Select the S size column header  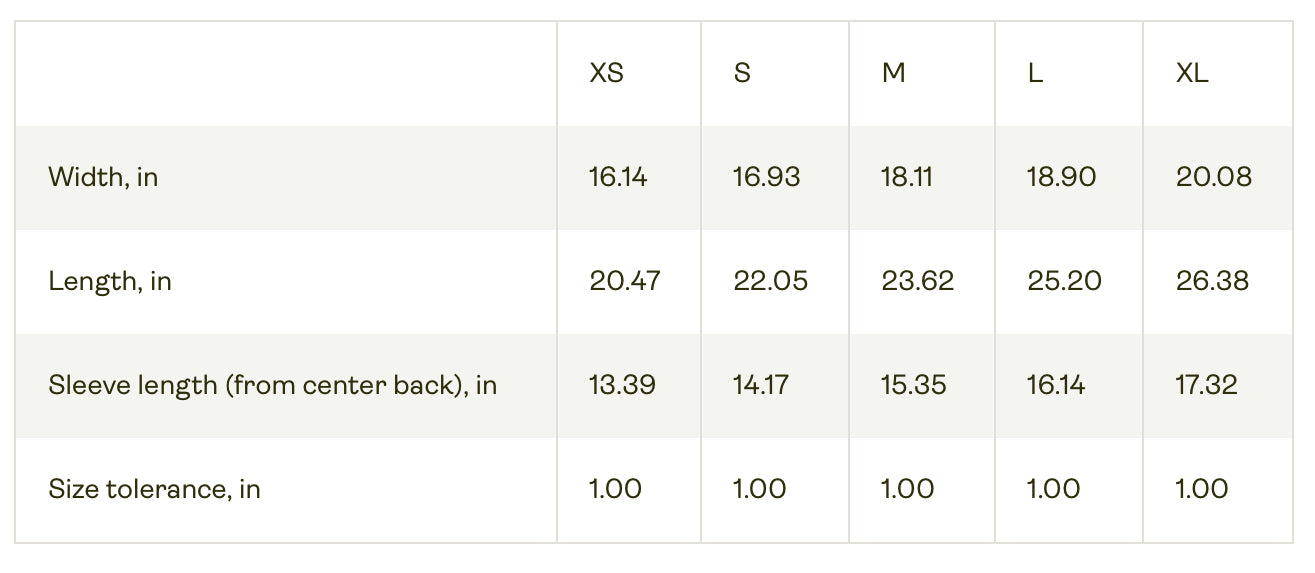pos(741,74)
